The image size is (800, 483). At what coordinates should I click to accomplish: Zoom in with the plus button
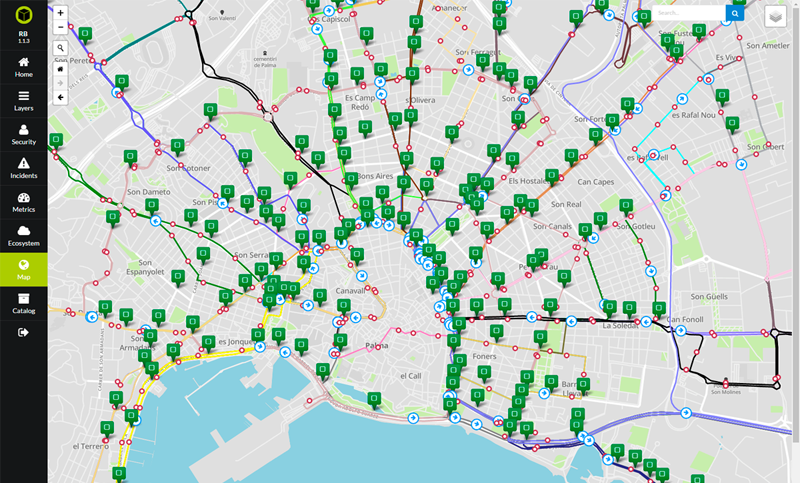60,13
